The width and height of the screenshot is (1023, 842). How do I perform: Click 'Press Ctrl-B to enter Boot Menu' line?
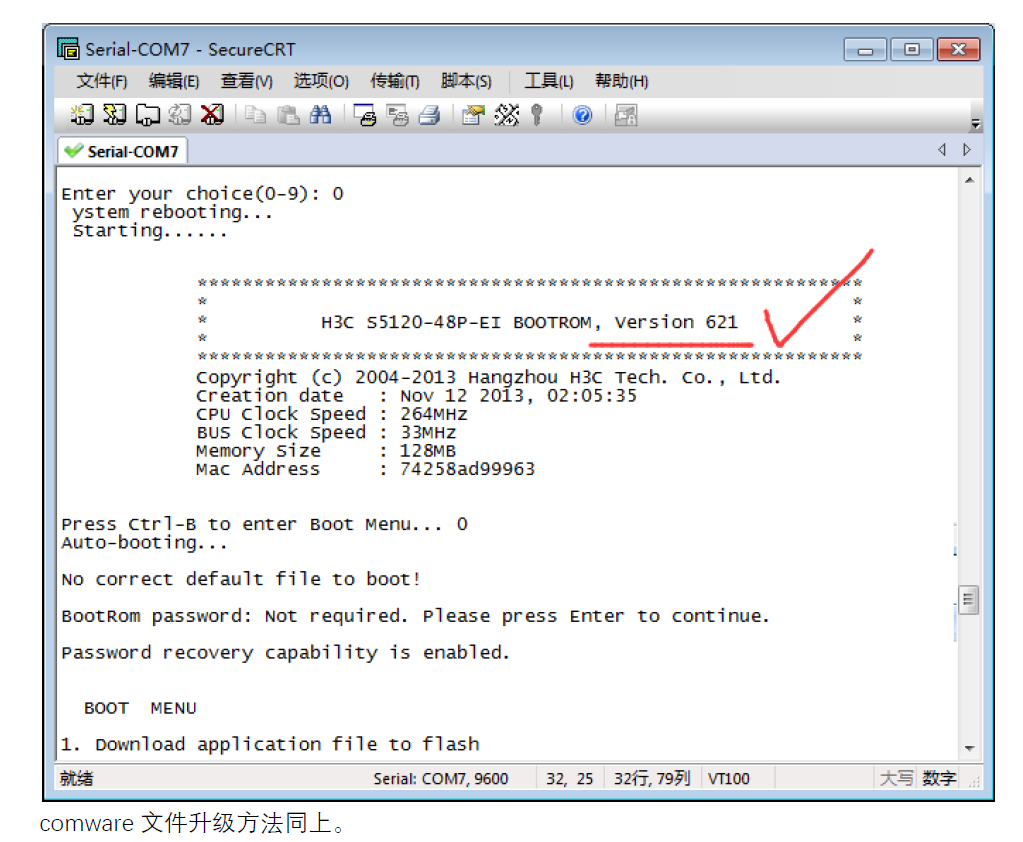[x=264, y=524]
